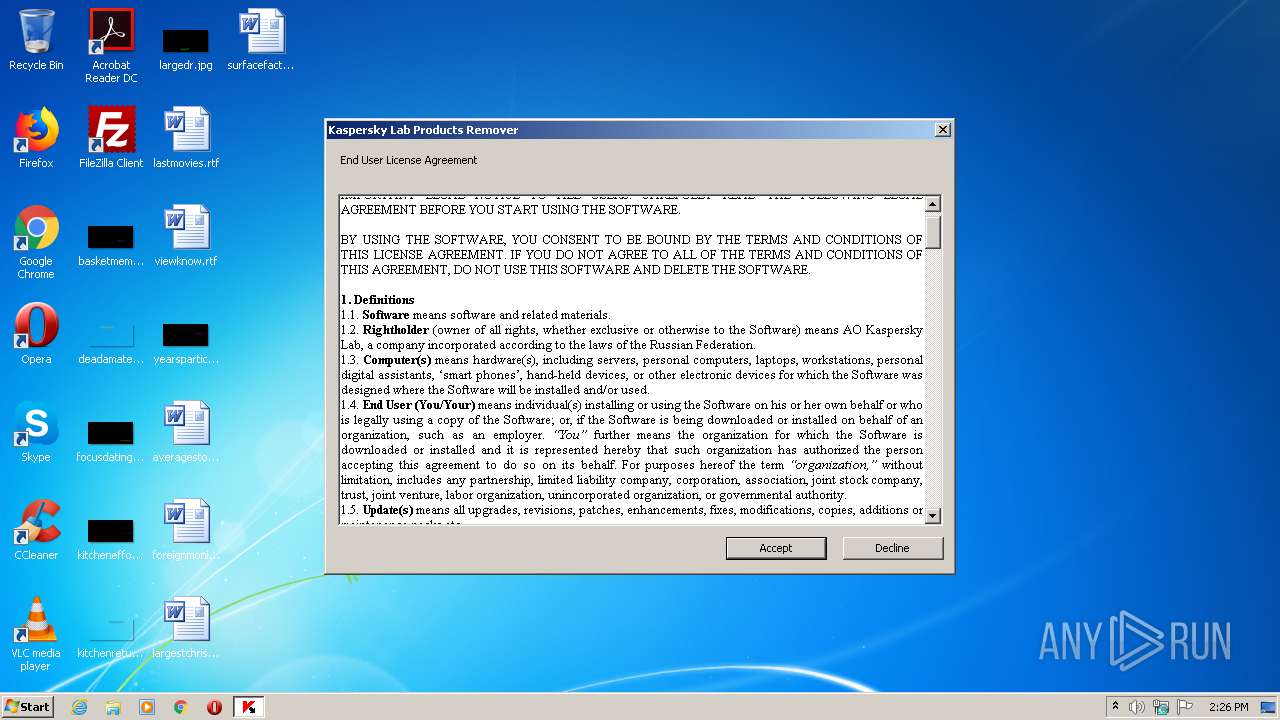Viewport: 1280px width, 720px height.
Task: Click the 2:26 PM system clock
Action: point(1228,707)
